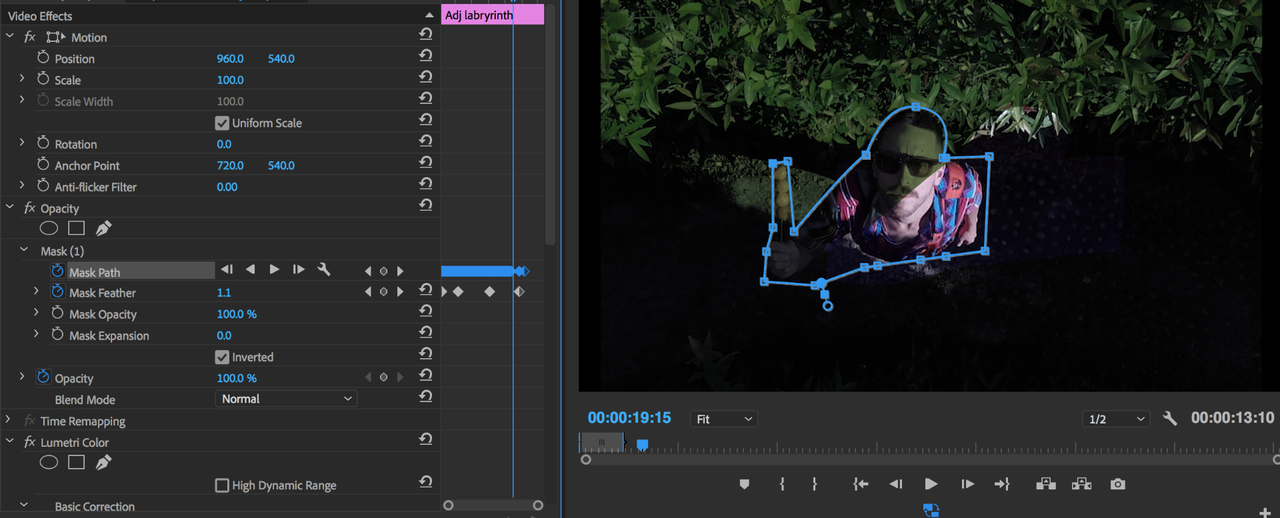The image size is (1280, 518).
Task: Play the program monitor
Action: click(931, 484)
